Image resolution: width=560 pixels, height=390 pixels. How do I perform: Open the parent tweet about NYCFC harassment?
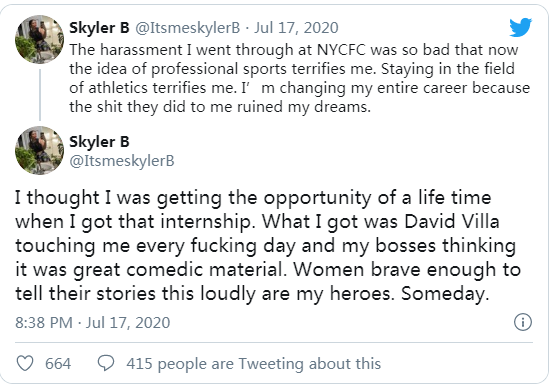(299, 78)
